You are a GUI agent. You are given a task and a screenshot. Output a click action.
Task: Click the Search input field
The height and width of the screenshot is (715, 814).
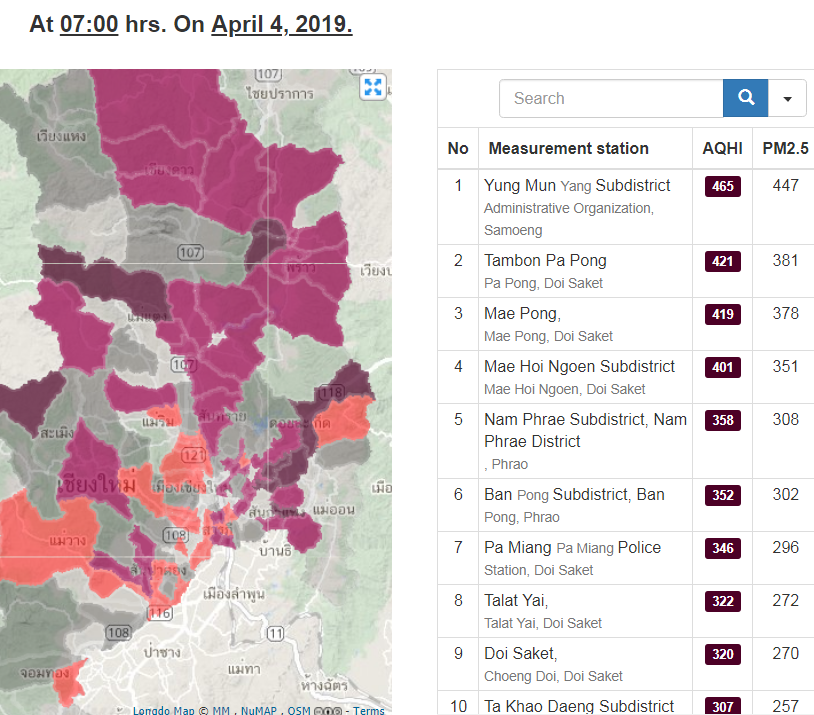[x=610, y=98]
